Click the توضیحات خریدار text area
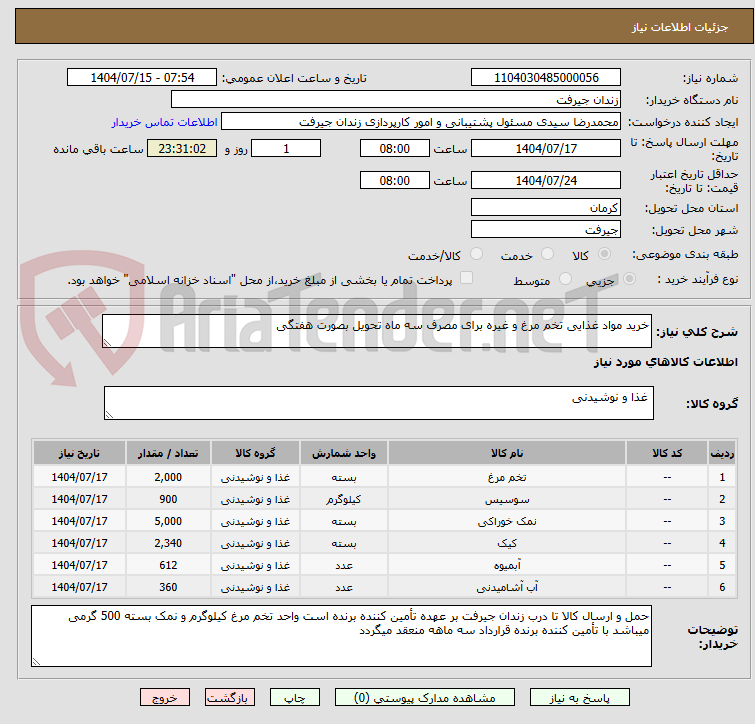 (x=341, y=636)
